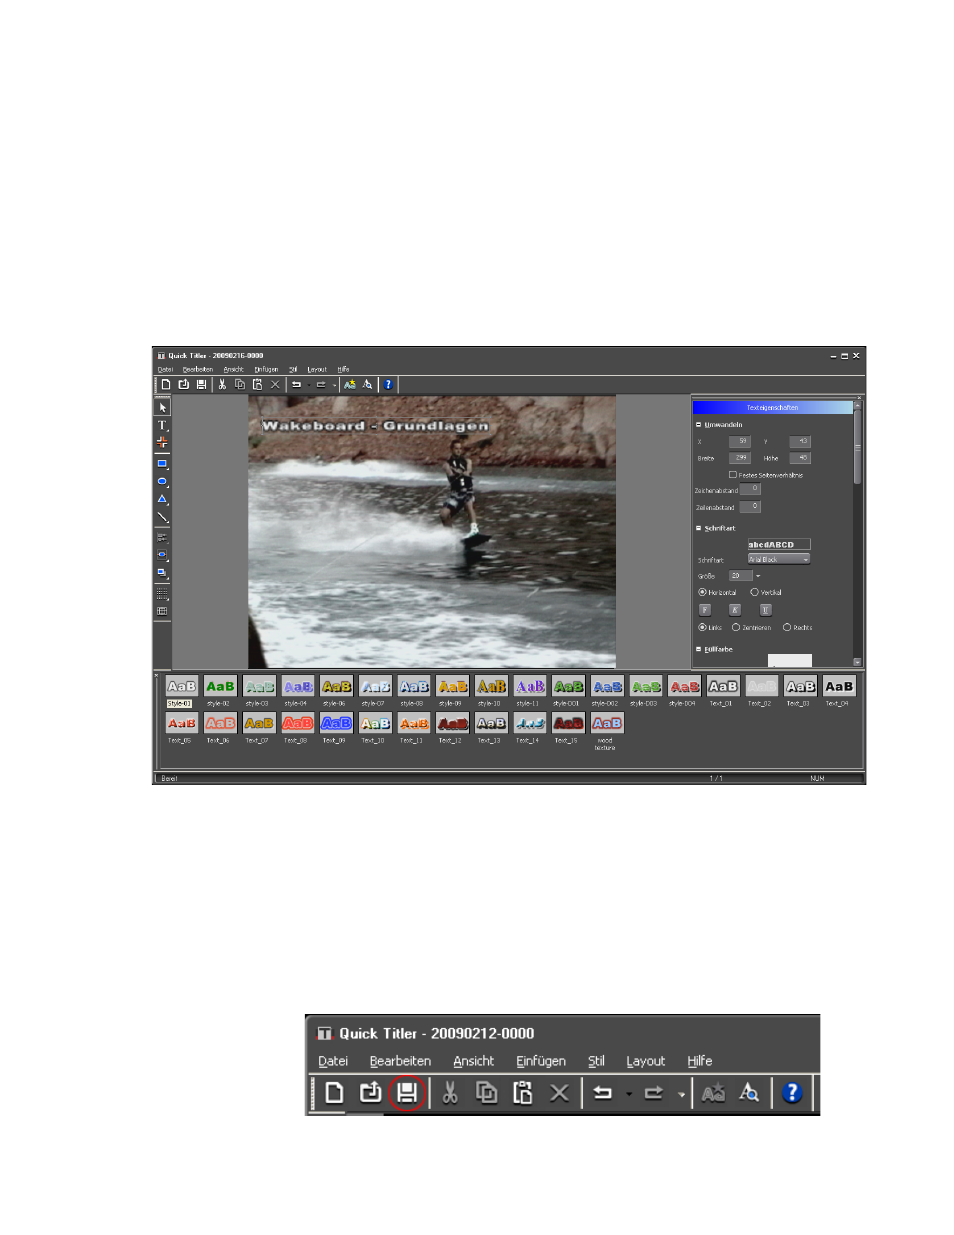Screen dimensions: 954x1235
Task: Open the undo history arrow in the Quick Titler window toolbar
Action: [x=308, y=385]
